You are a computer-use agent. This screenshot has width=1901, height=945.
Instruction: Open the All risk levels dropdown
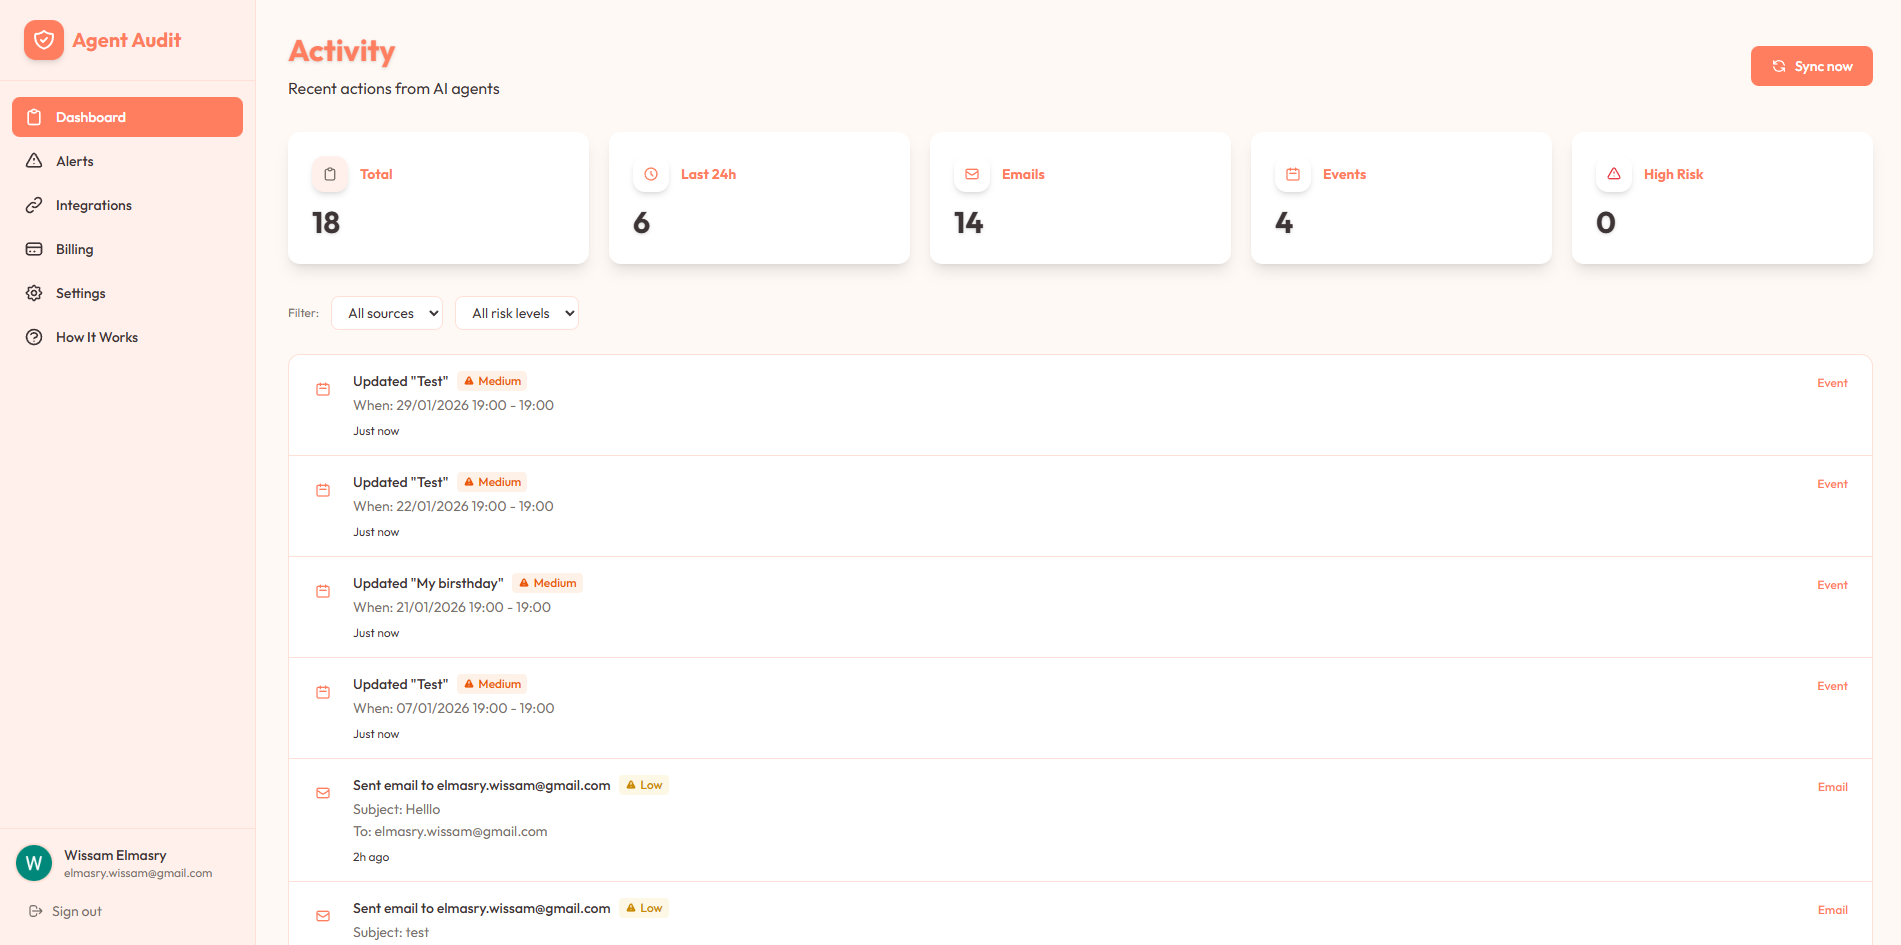tap(516, 313)
